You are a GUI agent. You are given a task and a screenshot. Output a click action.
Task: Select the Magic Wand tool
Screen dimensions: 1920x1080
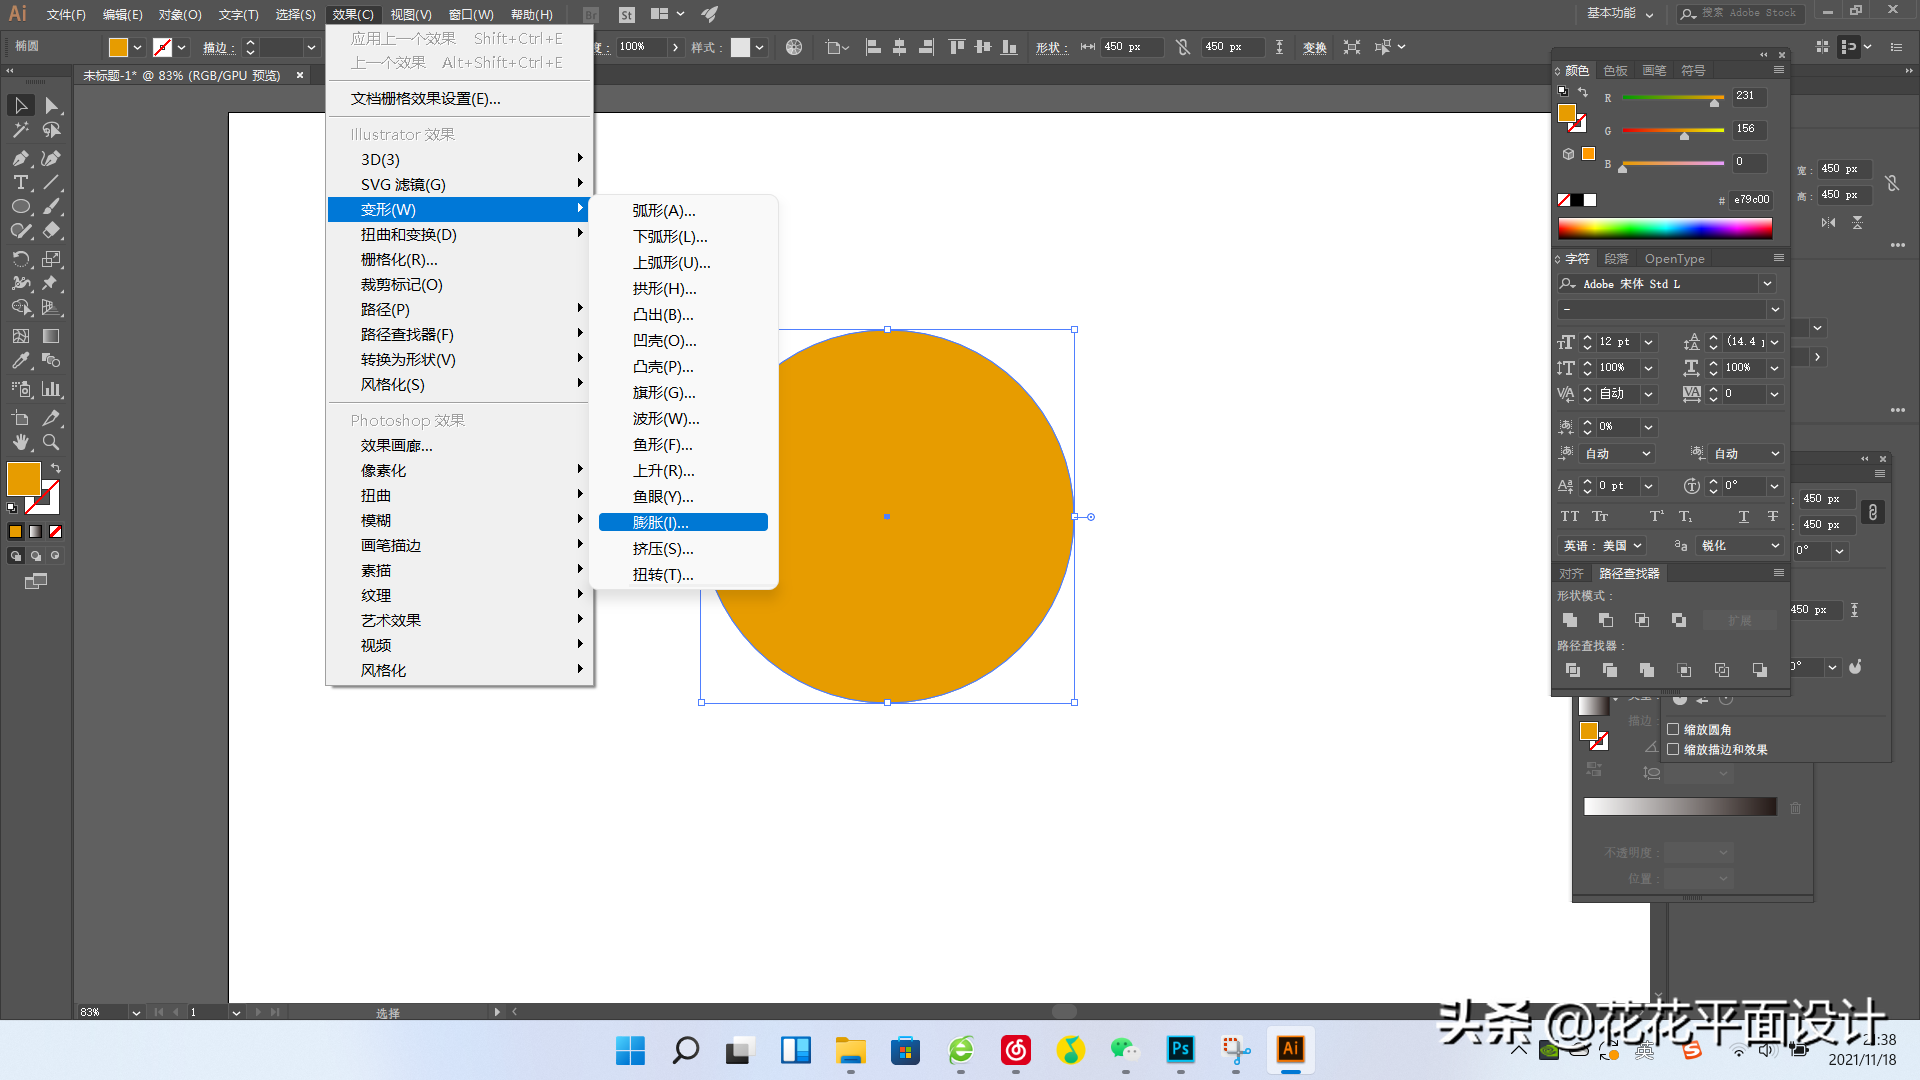coord(21,131)
